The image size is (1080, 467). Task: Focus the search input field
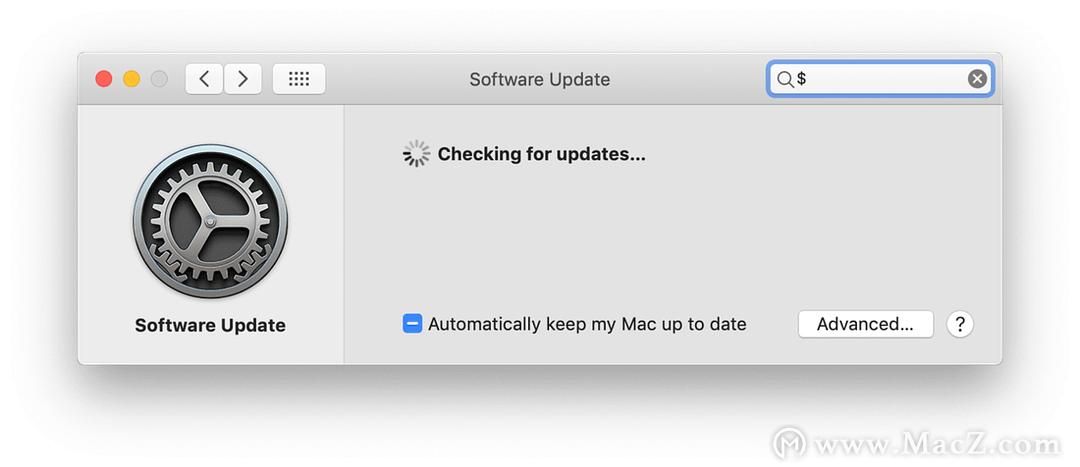[880, 79]
